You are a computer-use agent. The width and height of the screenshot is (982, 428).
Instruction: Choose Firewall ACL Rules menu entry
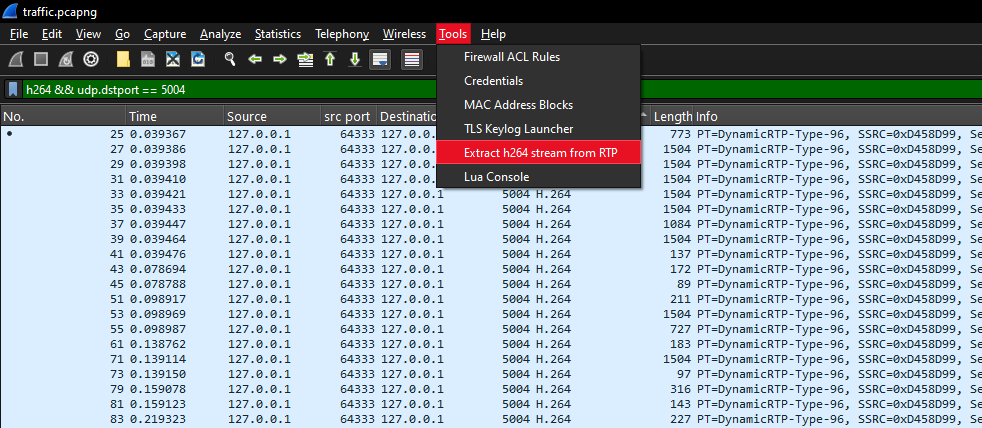tap(511, 57)
